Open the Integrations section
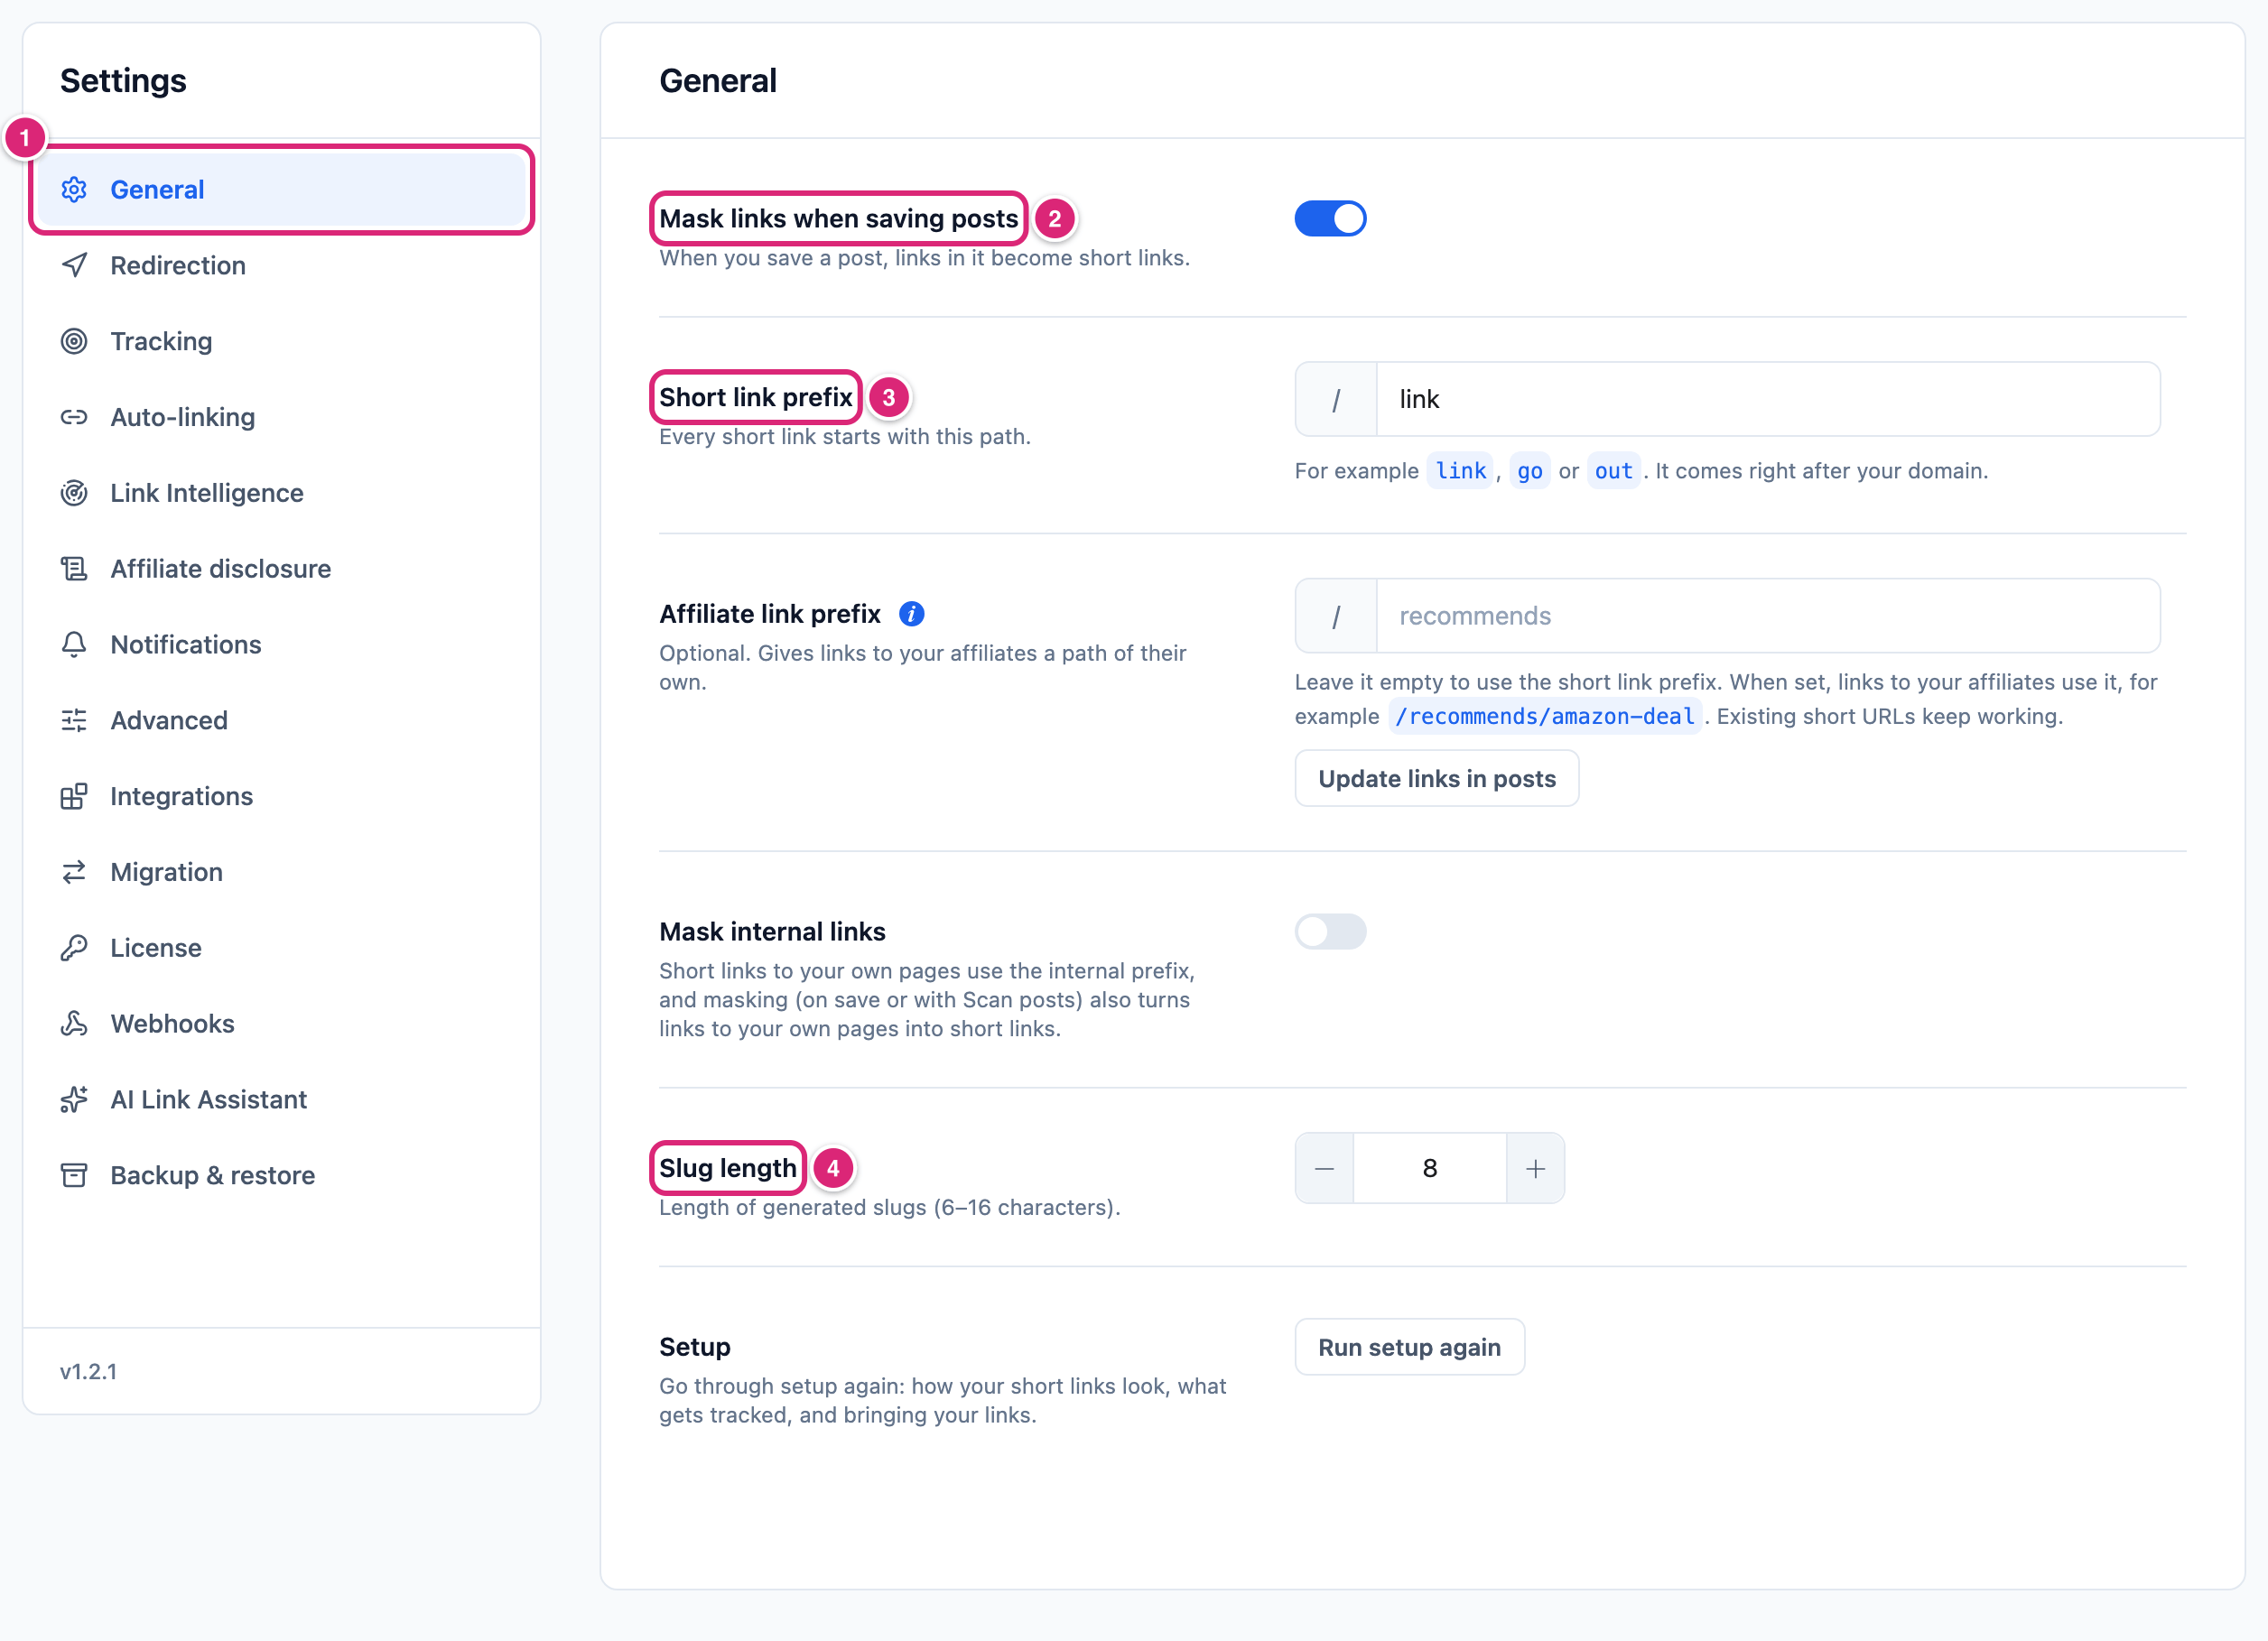This screenshot has width=2268, height=1641. (282, 796)
